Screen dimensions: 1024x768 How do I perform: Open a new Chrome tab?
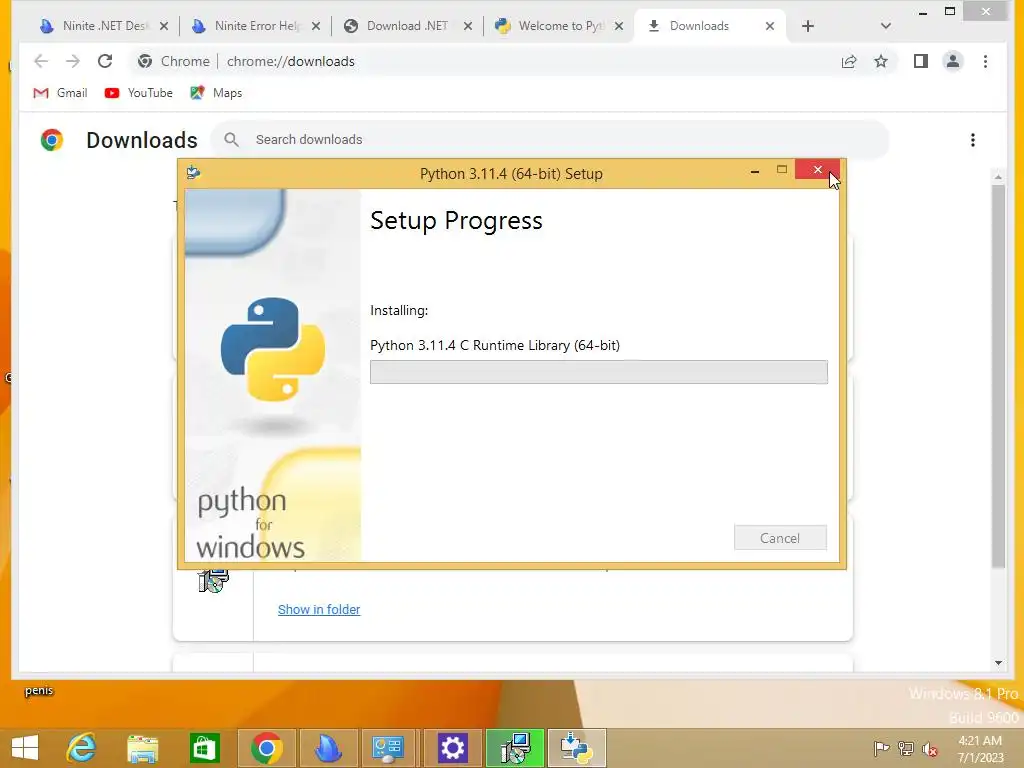click(808, 26)
